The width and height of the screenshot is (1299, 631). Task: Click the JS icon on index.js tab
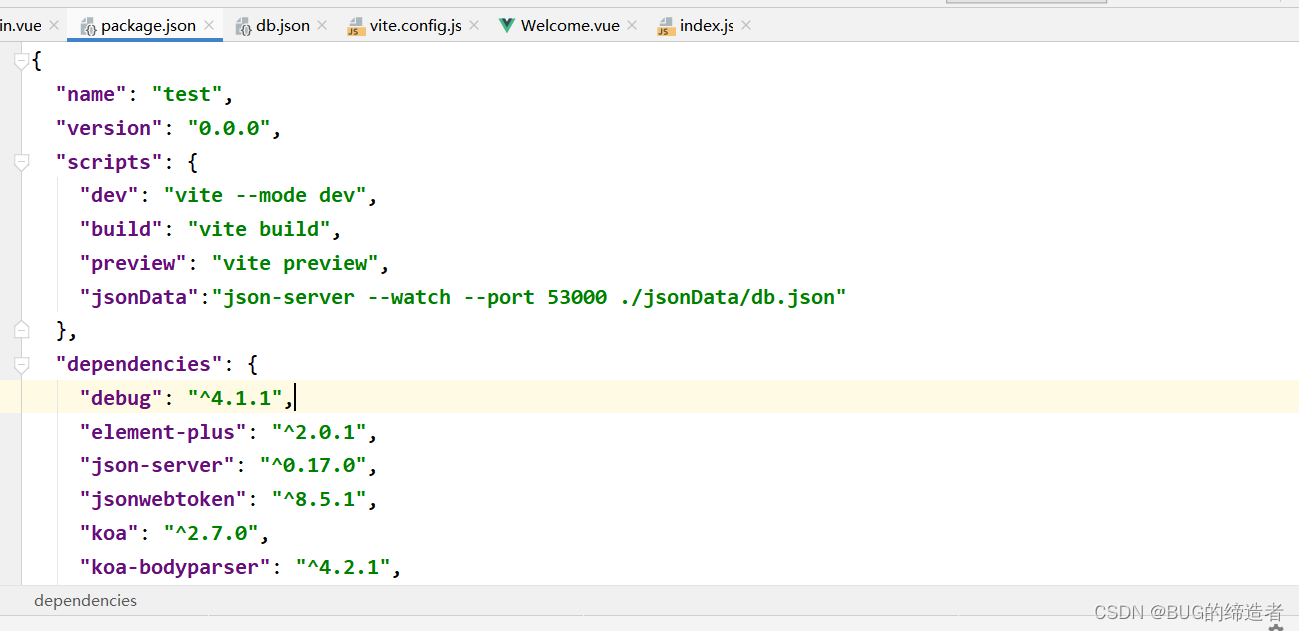pyautogui.click(x=665, y=25)
